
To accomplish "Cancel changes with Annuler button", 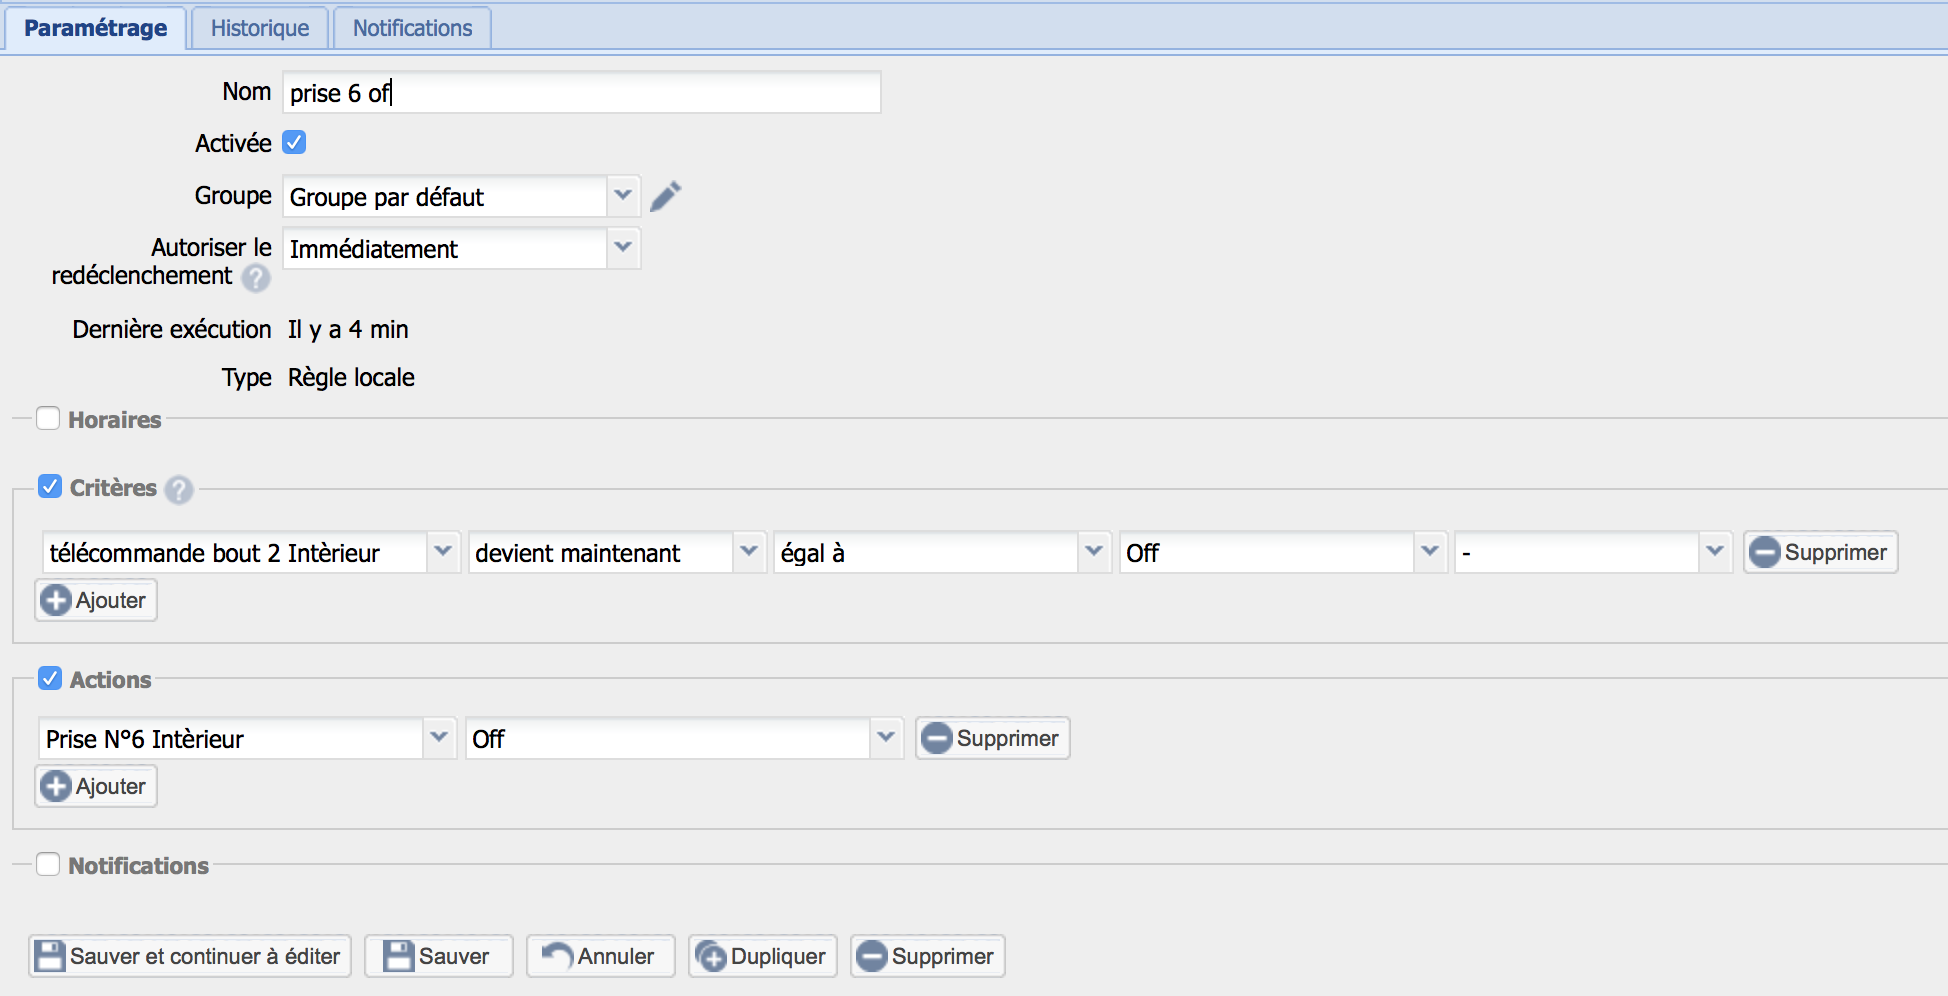I will coord(600,956).
